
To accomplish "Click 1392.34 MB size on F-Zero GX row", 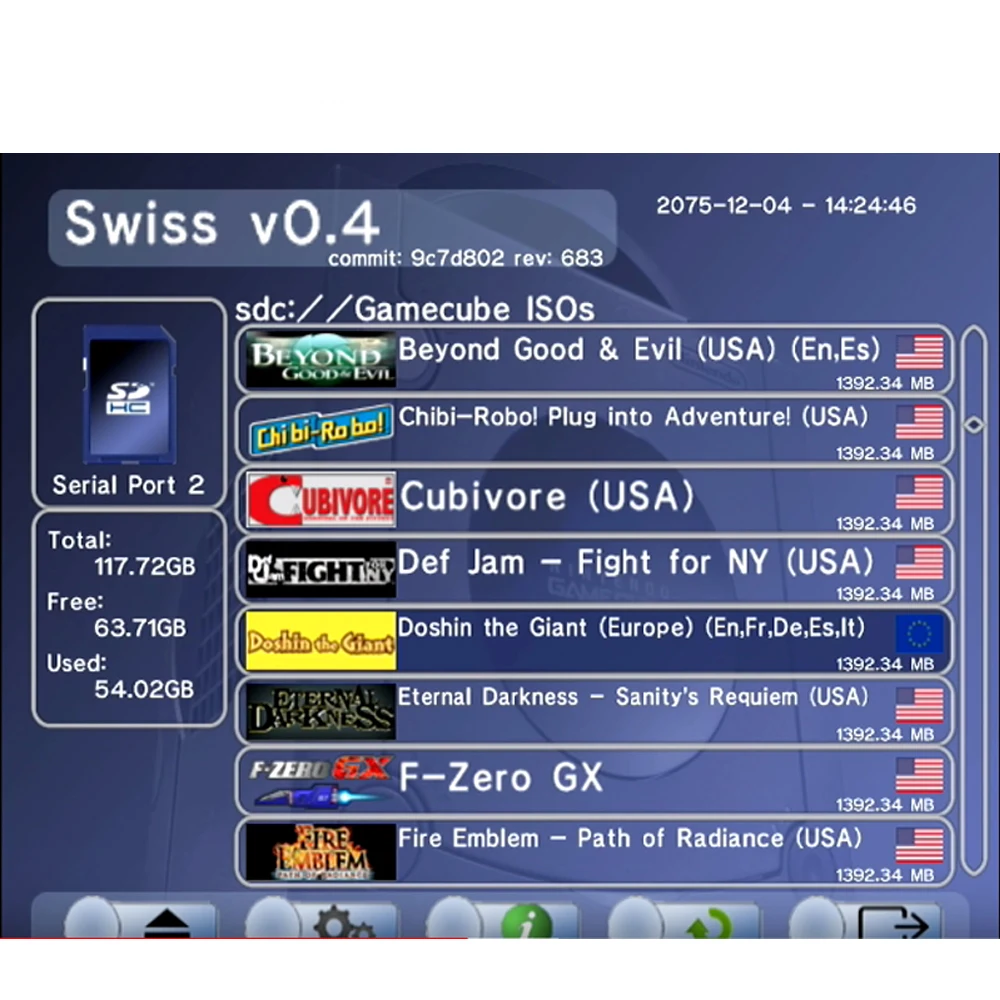I will [885, 805].
